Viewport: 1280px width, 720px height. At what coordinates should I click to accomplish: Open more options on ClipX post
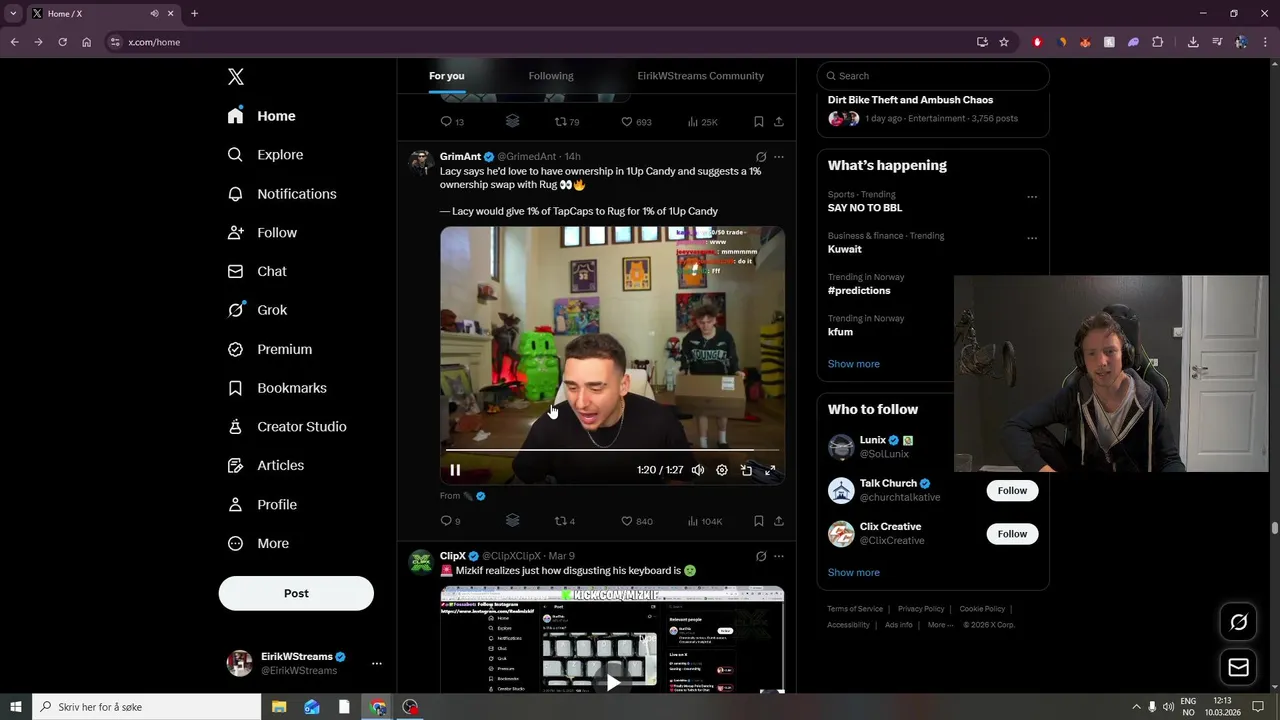tap(779, 556)
